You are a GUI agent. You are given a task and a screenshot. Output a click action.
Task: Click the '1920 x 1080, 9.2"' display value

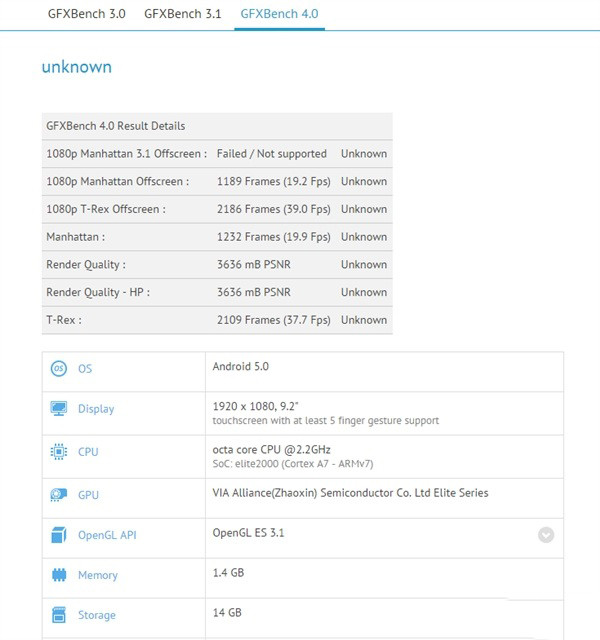click(x=255, y=407)
